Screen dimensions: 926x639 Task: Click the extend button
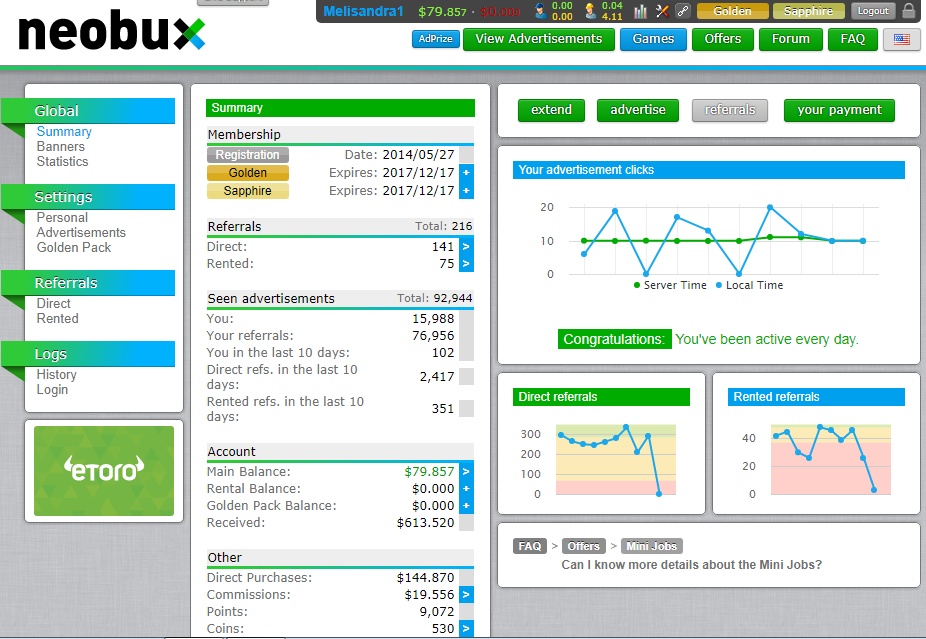(551, 110)
